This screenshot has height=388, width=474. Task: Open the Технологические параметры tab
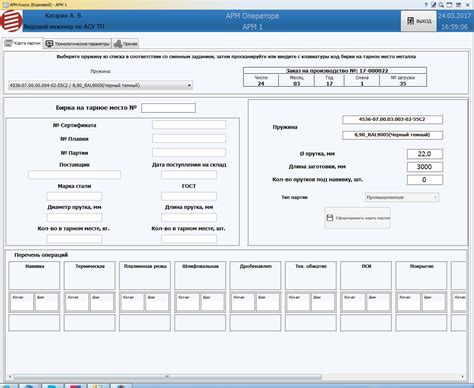(77, 44)
